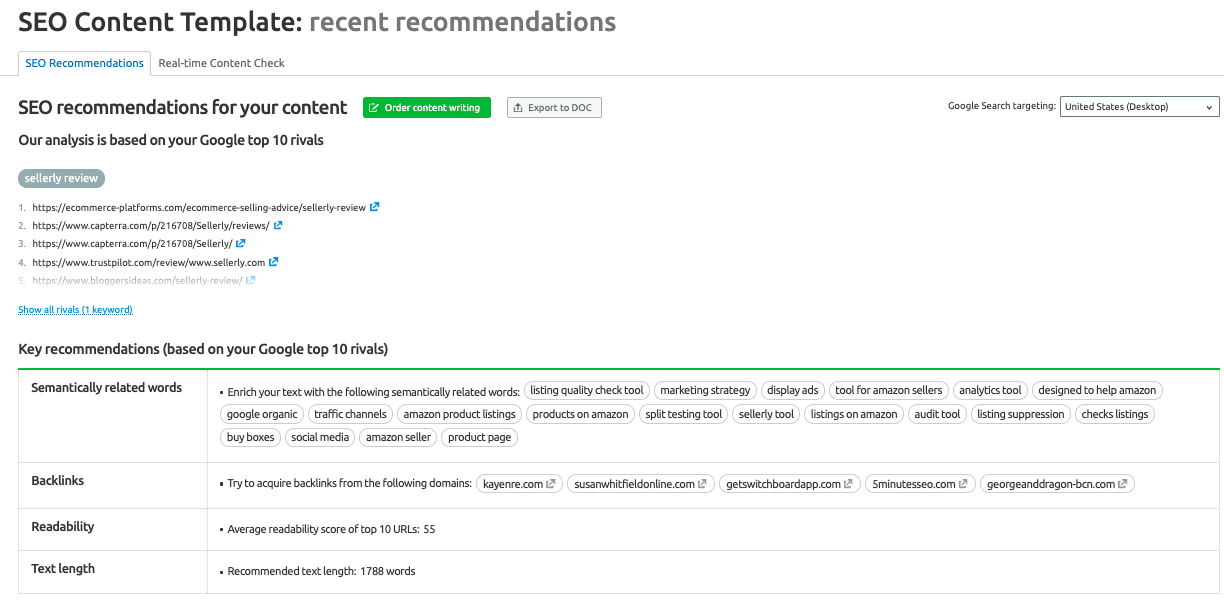Click external link icon beside trustpilot.com URL

(274, 262)
